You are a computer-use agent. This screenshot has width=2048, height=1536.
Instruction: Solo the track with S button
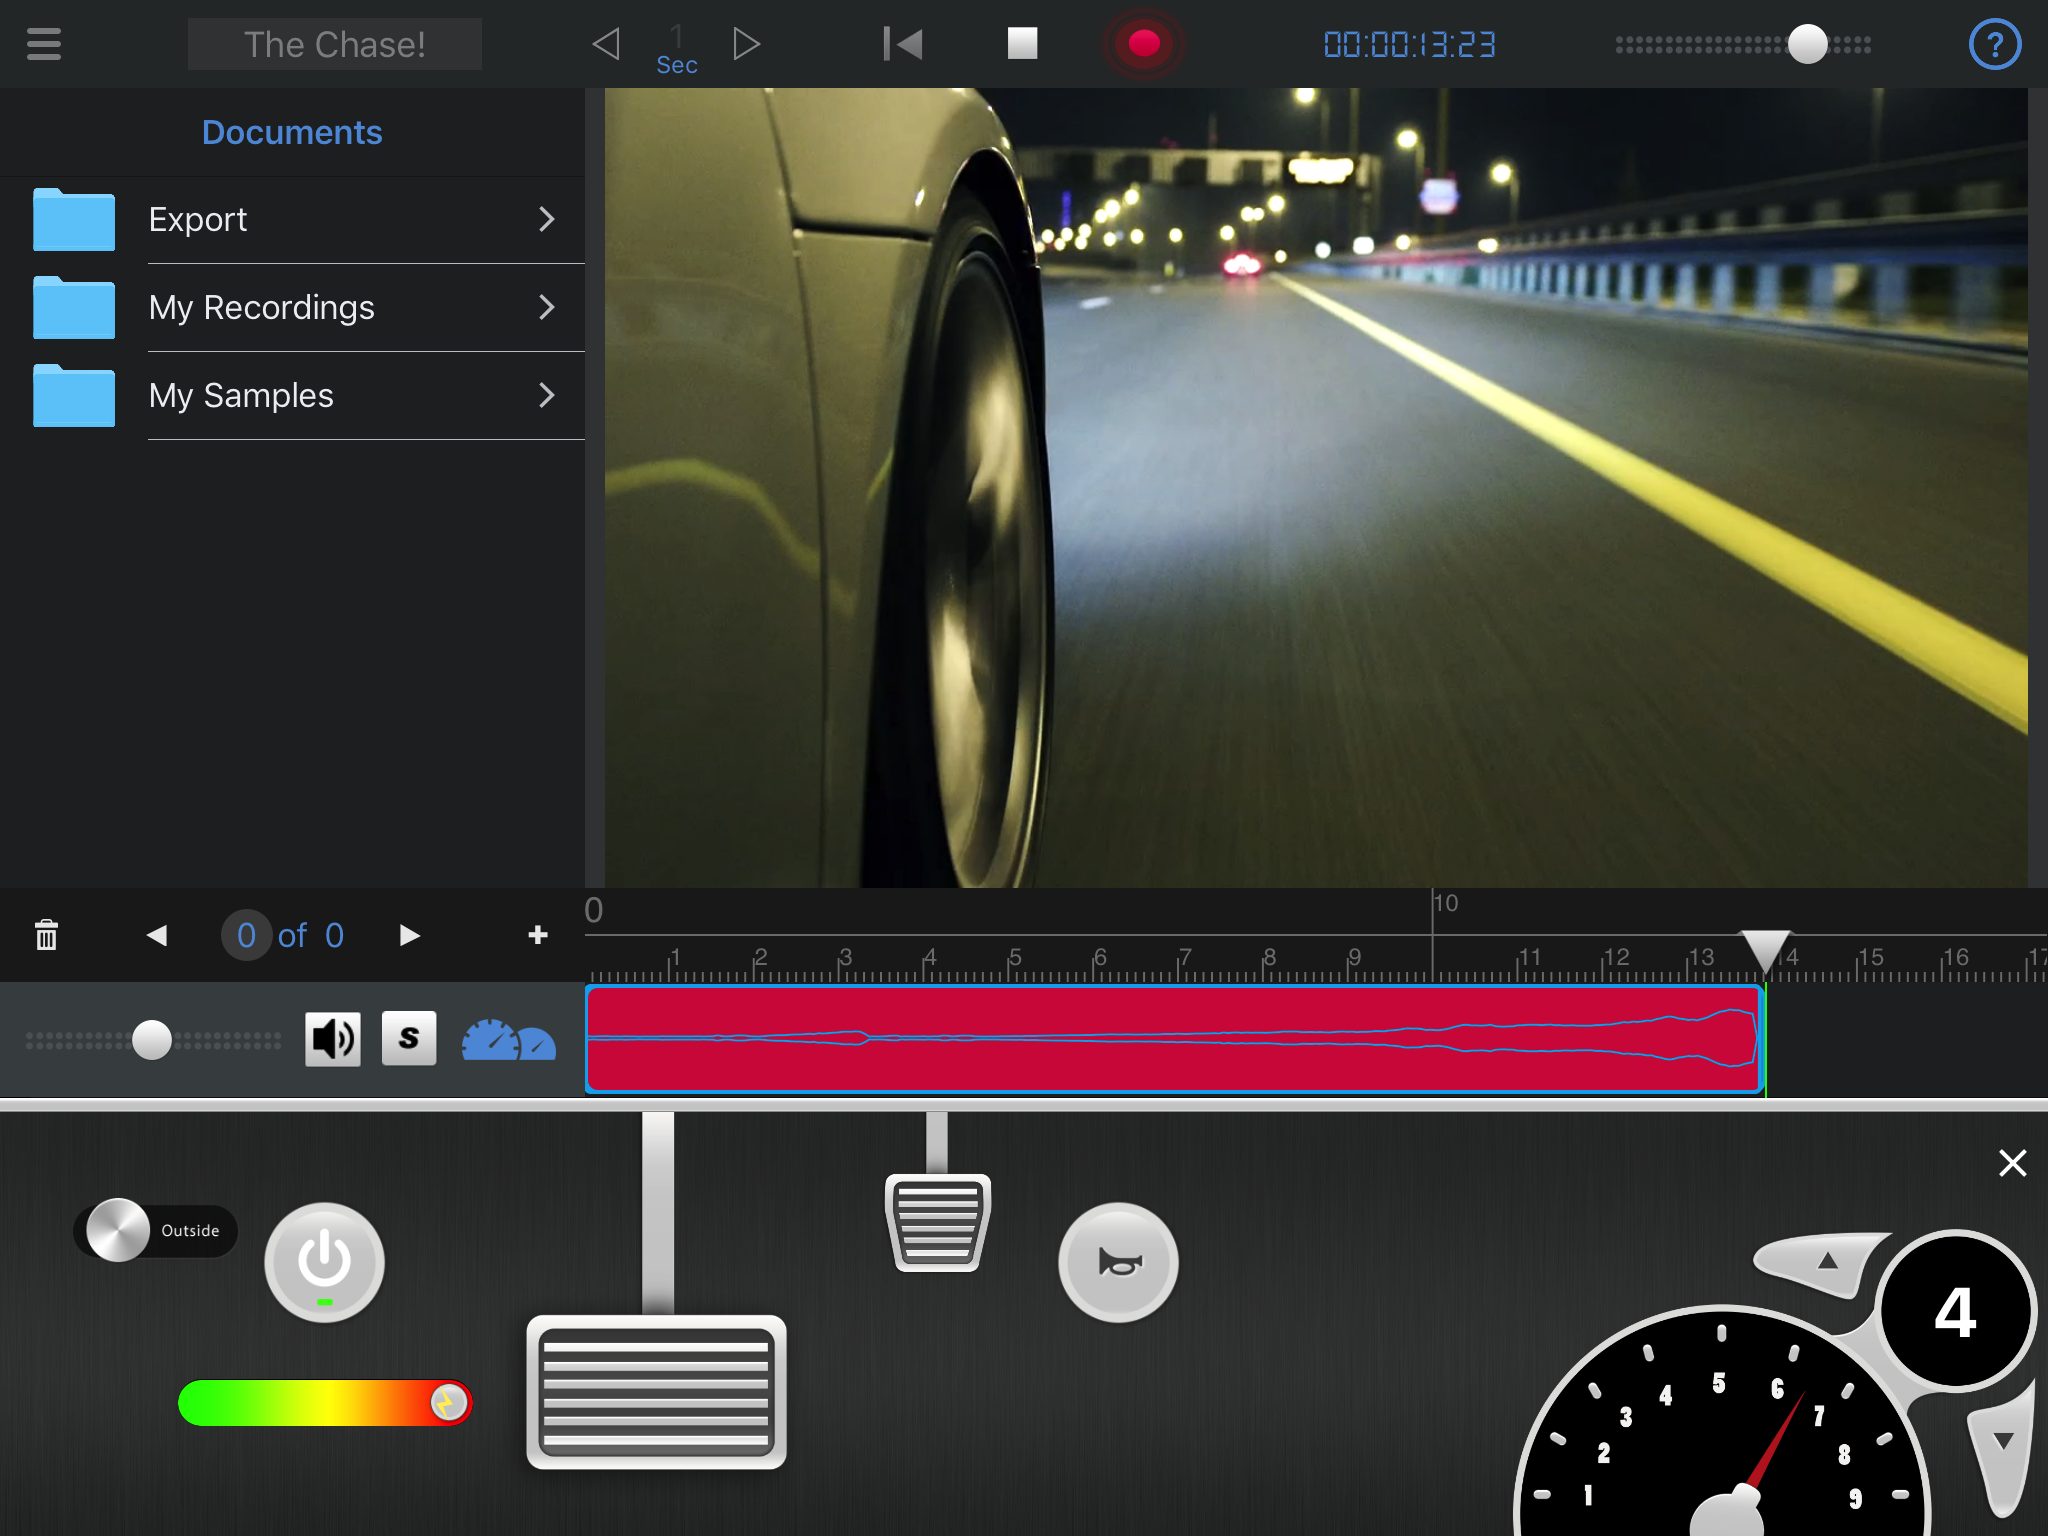click(409, 1038)
